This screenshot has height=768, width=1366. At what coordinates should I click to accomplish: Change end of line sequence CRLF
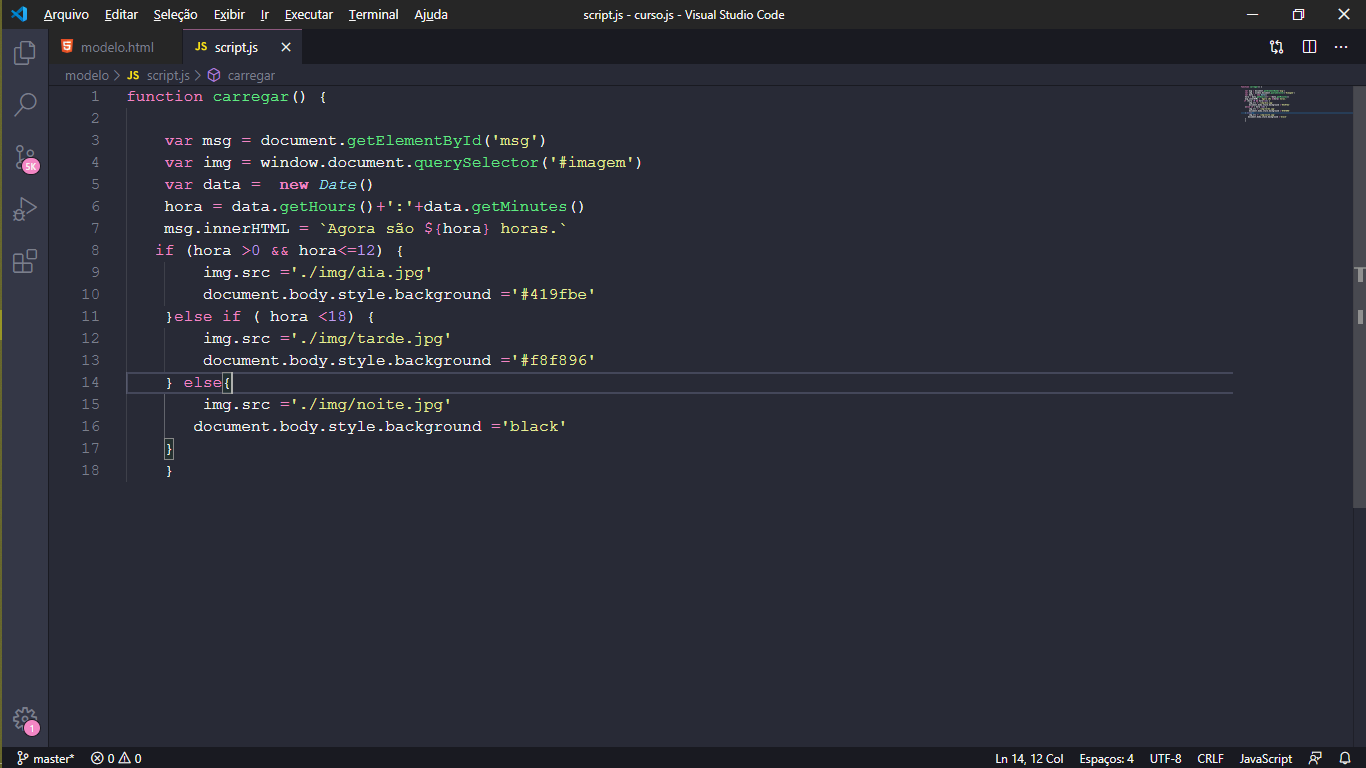pyautogui.click(x=1210, y=758)
